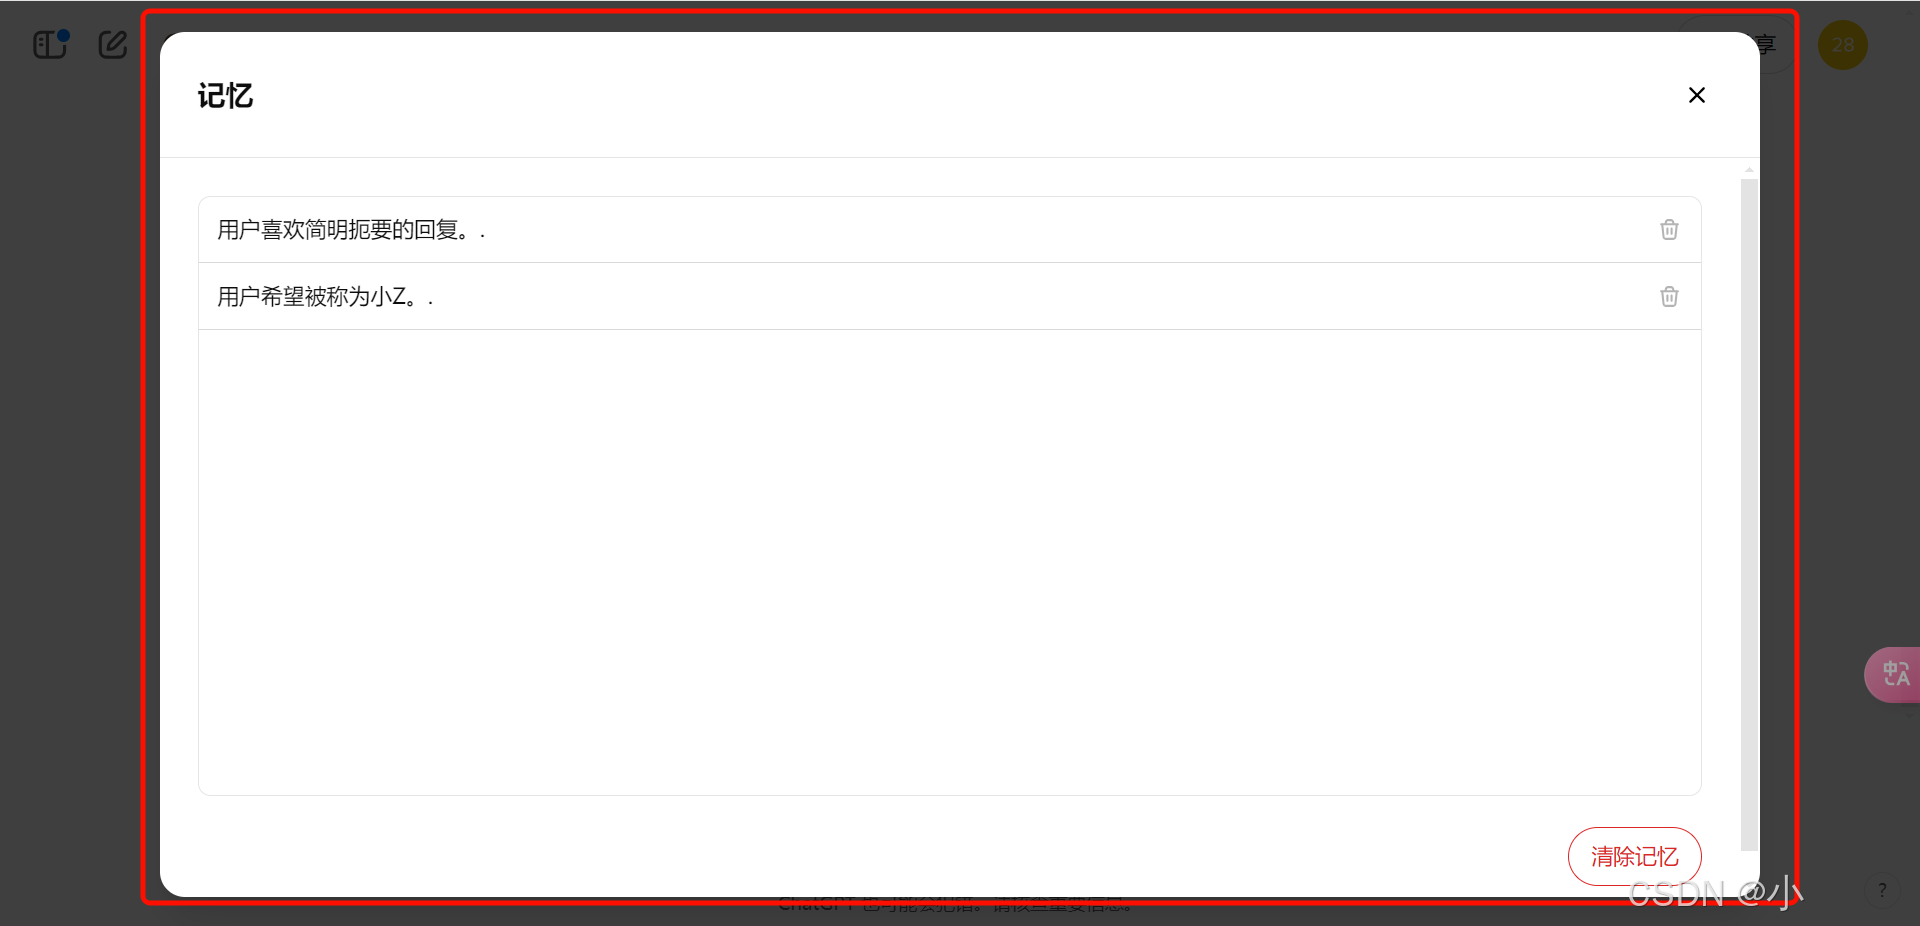Click the disclaimer text below the dialog
Viewport: 1920px width, 926px height.
(955, 905)
